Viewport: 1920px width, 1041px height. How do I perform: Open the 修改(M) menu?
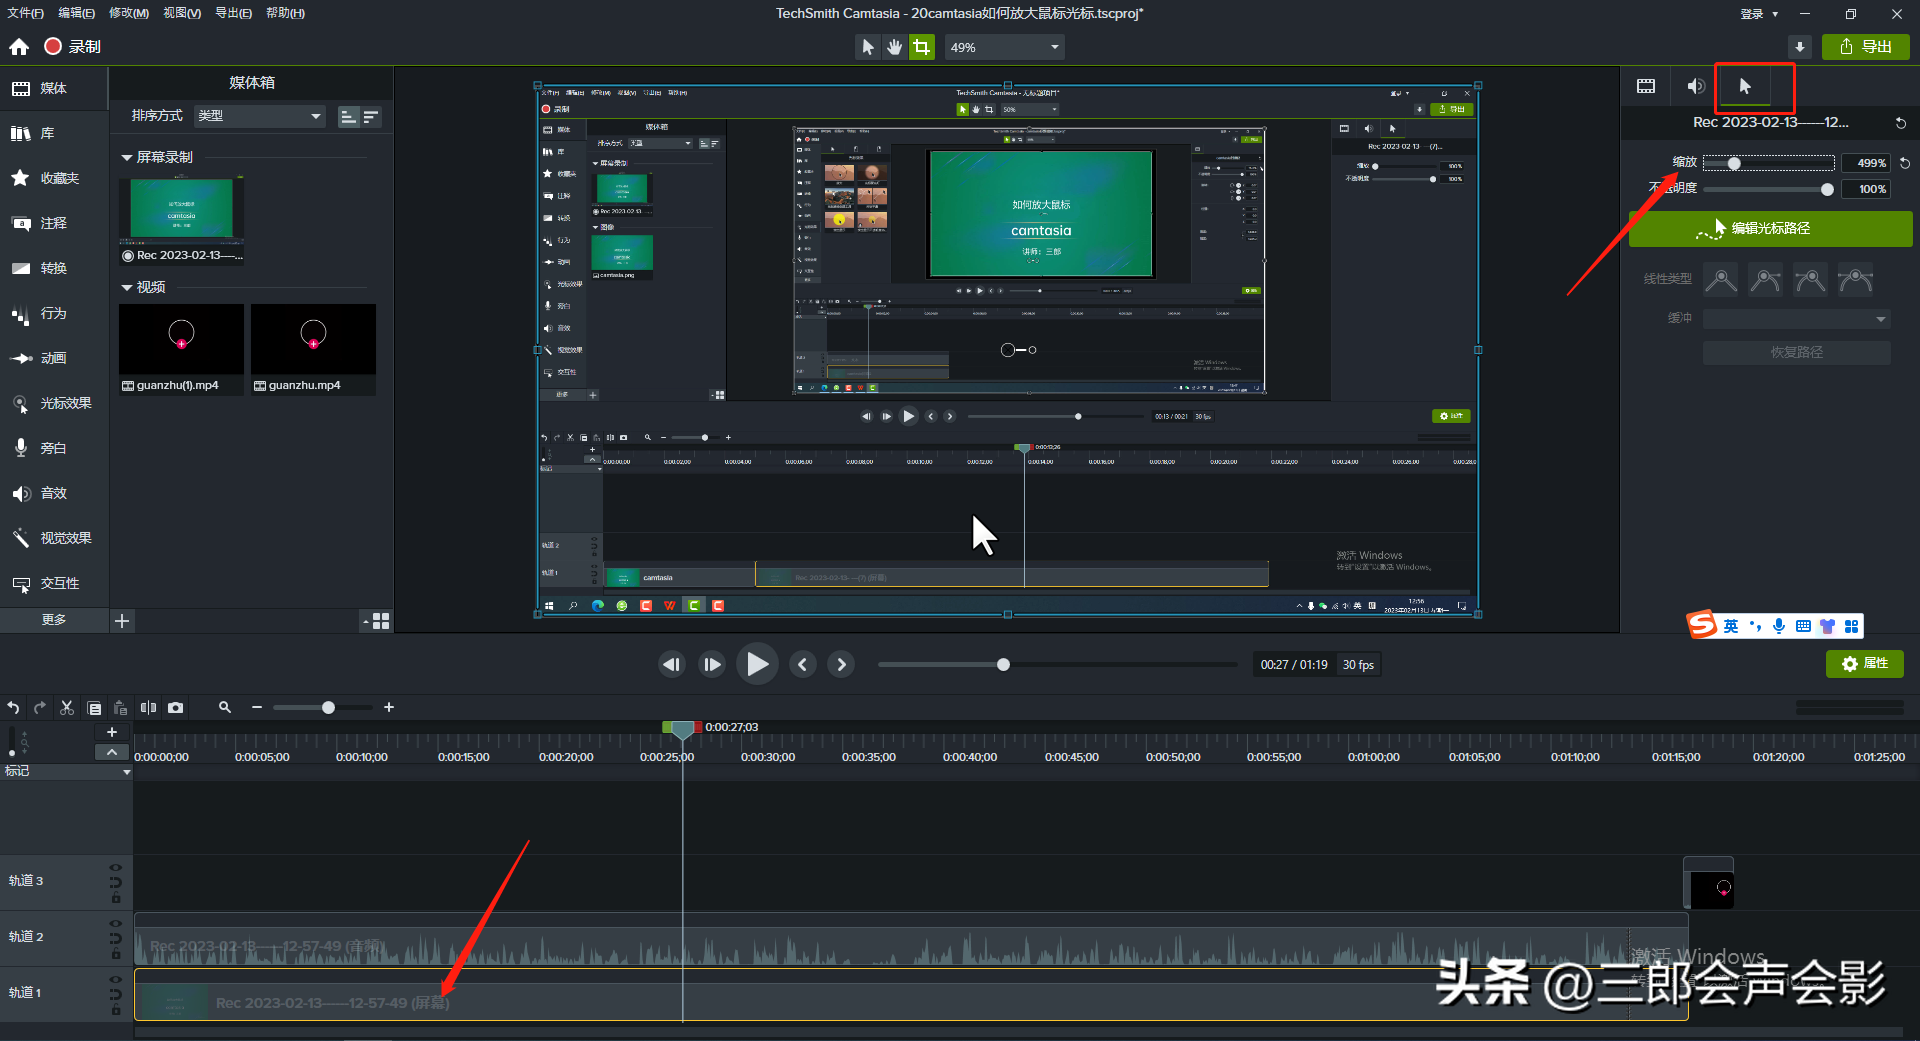tap(129, 13)
